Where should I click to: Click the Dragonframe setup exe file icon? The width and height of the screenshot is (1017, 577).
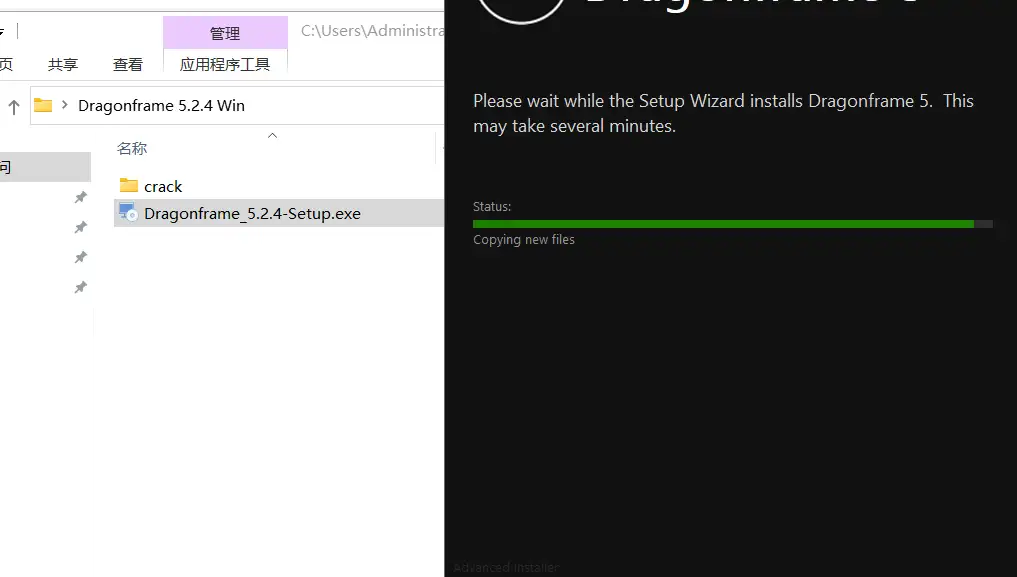128,213
